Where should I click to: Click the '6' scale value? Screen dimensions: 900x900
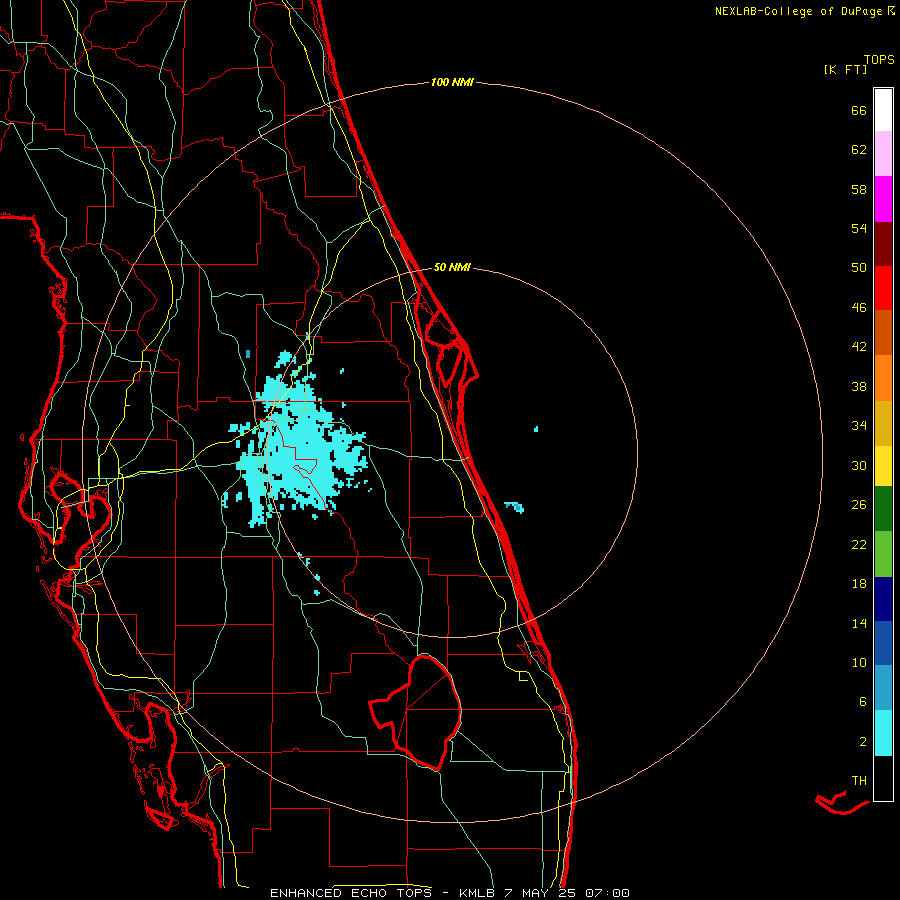point(863,702)
